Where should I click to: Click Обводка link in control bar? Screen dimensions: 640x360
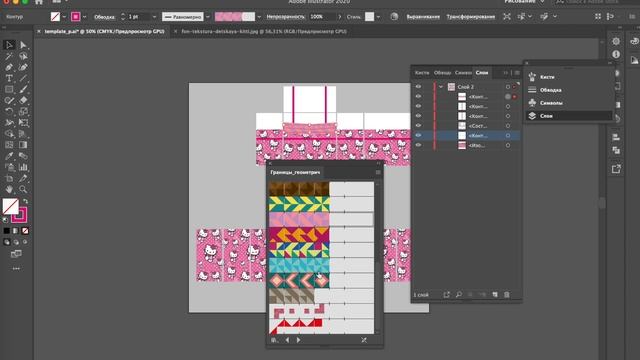104,17
